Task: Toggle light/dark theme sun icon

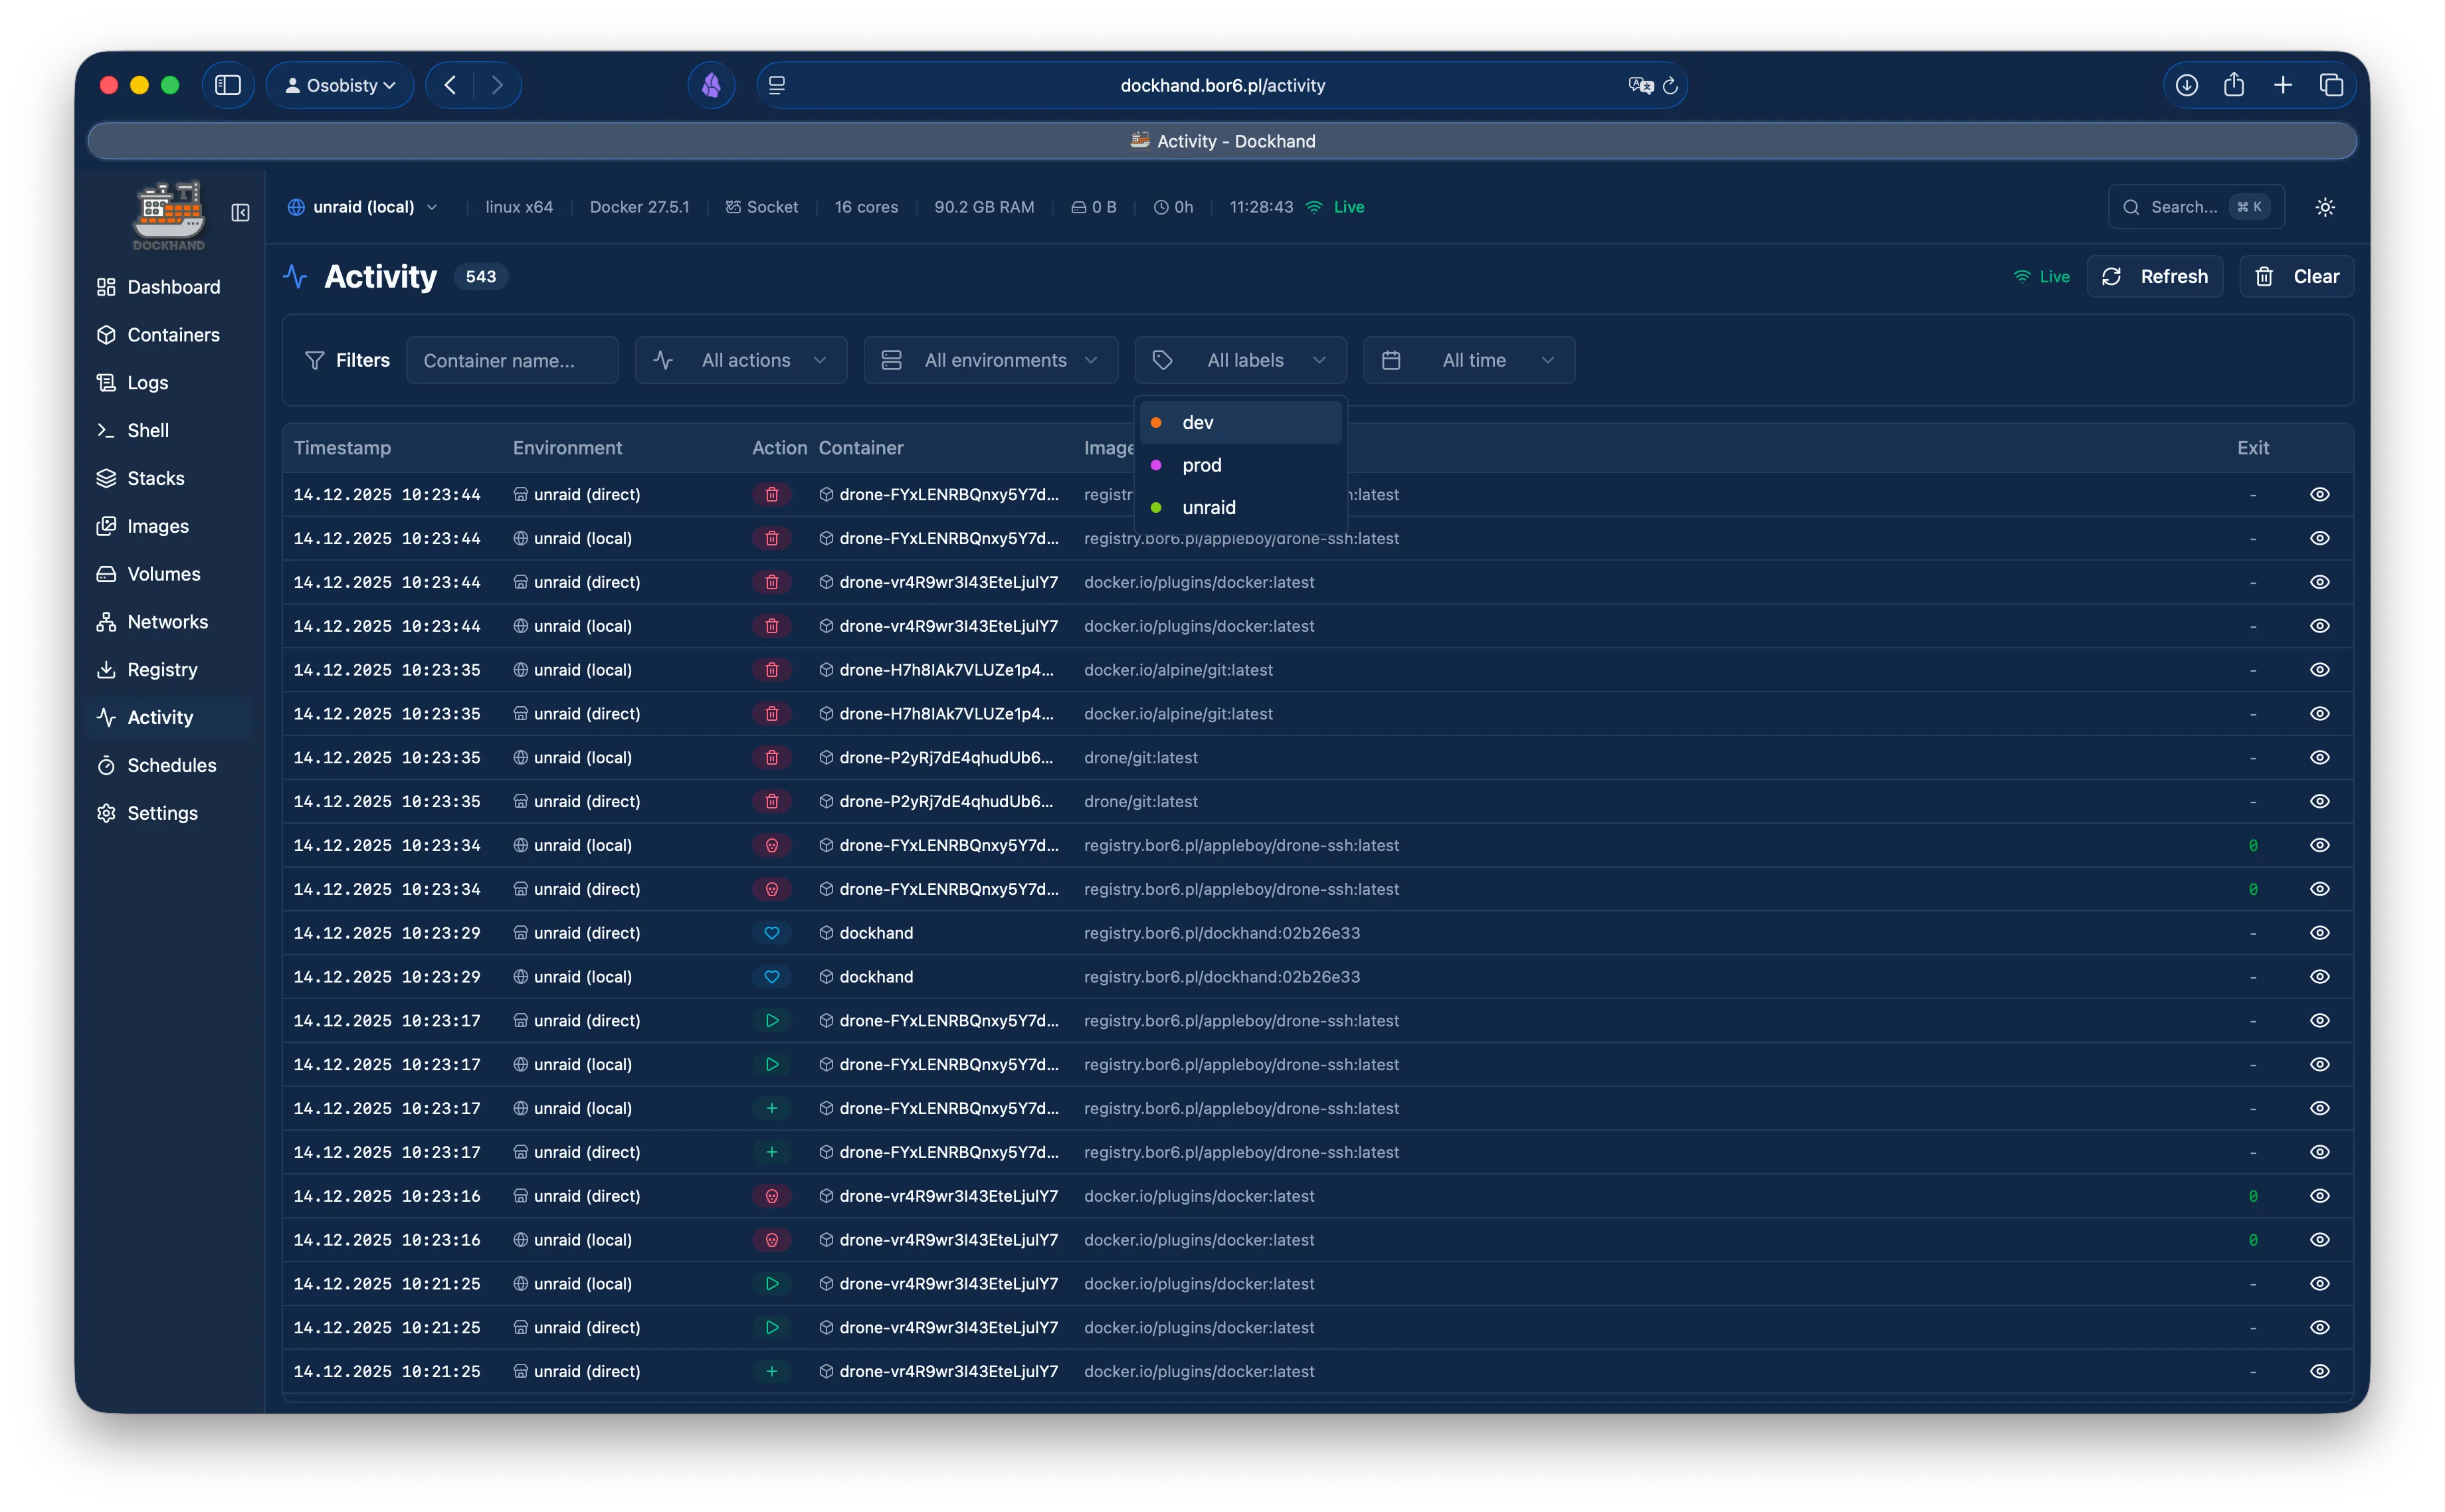Action: [x=2325, y=207]
